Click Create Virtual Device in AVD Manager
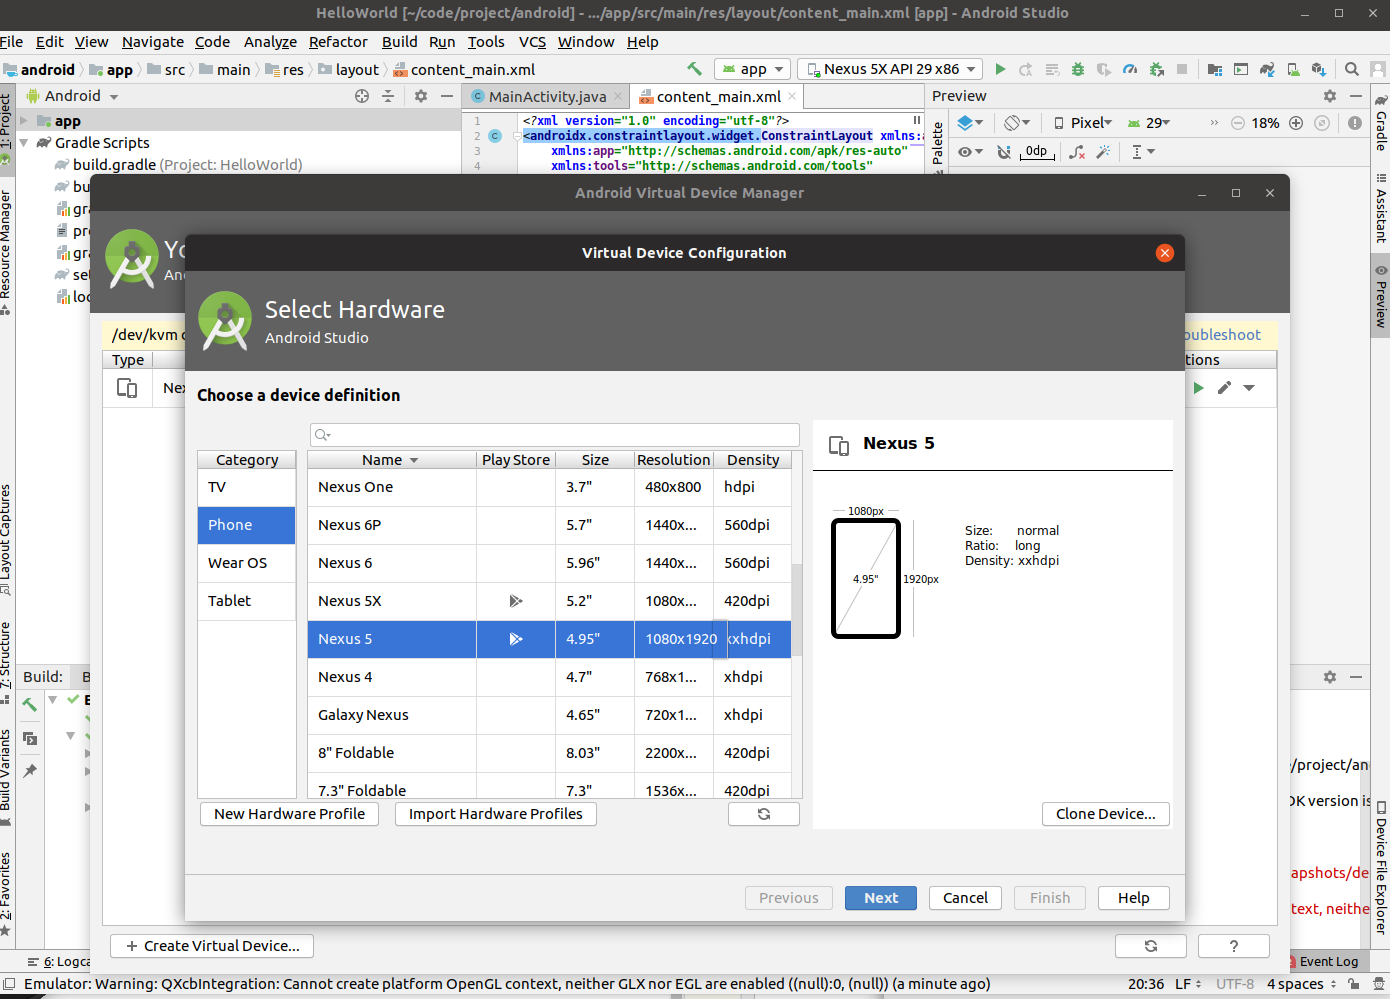The width and height of the screenshot is (1390, 999). 212,946
